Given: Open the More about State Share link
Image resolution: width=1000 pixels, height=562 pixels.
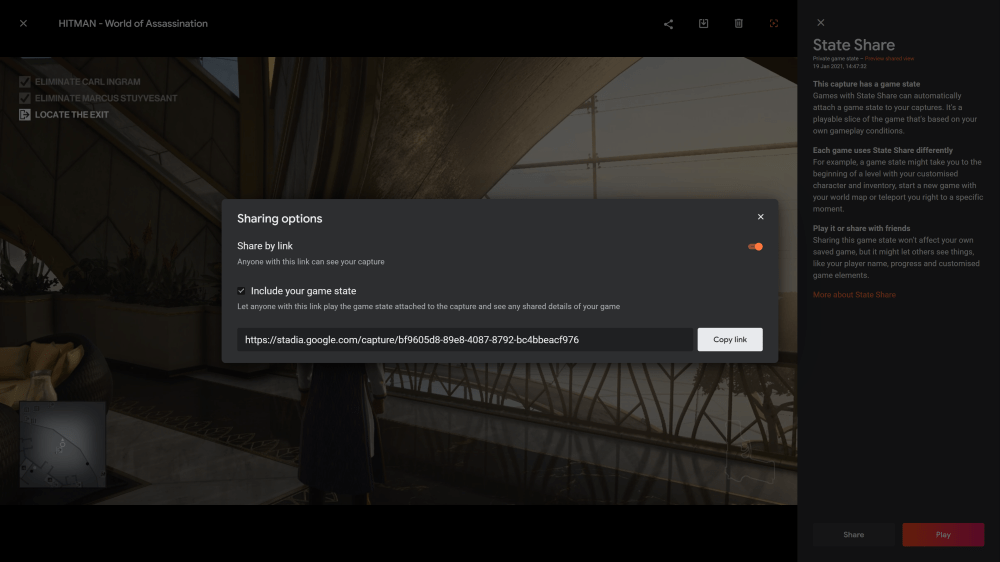Looking at the screenshot, I should point(854,295).
